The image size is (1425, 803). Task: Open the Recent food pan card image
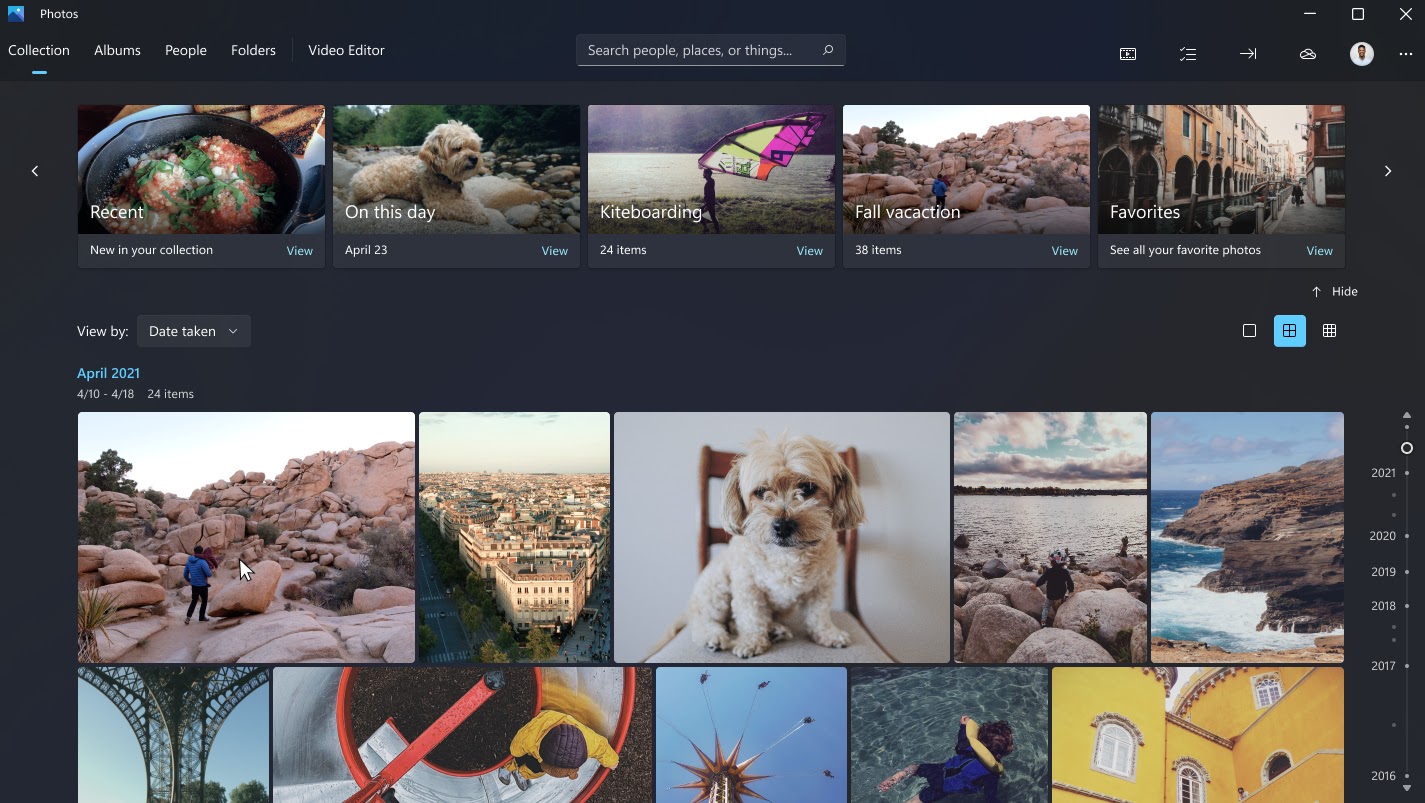pyautogui.click(x=201, y=170)
